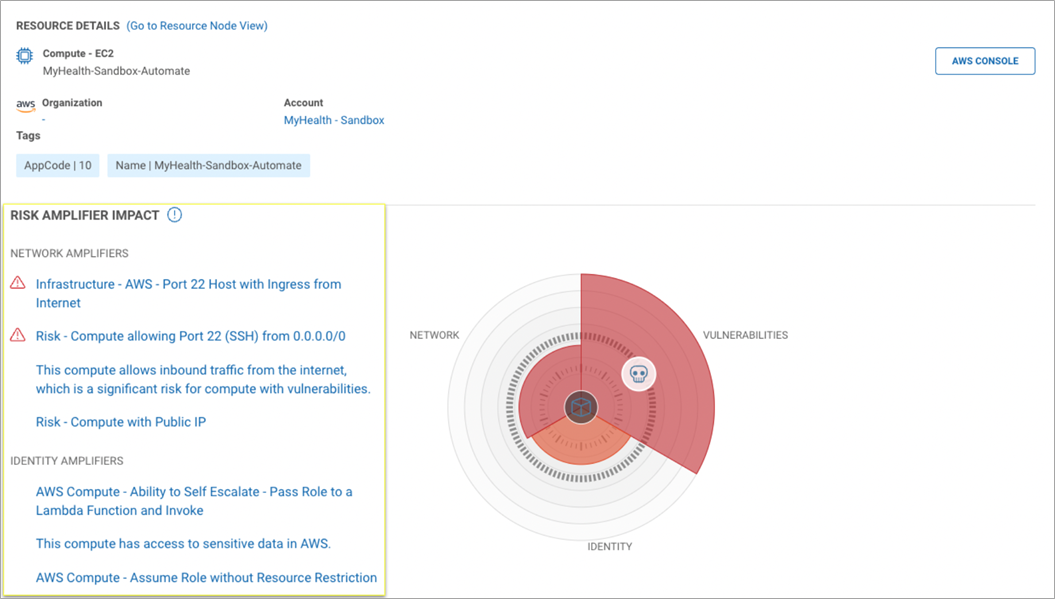
Task: Click the Account label
Action: [x=303, y=102]
